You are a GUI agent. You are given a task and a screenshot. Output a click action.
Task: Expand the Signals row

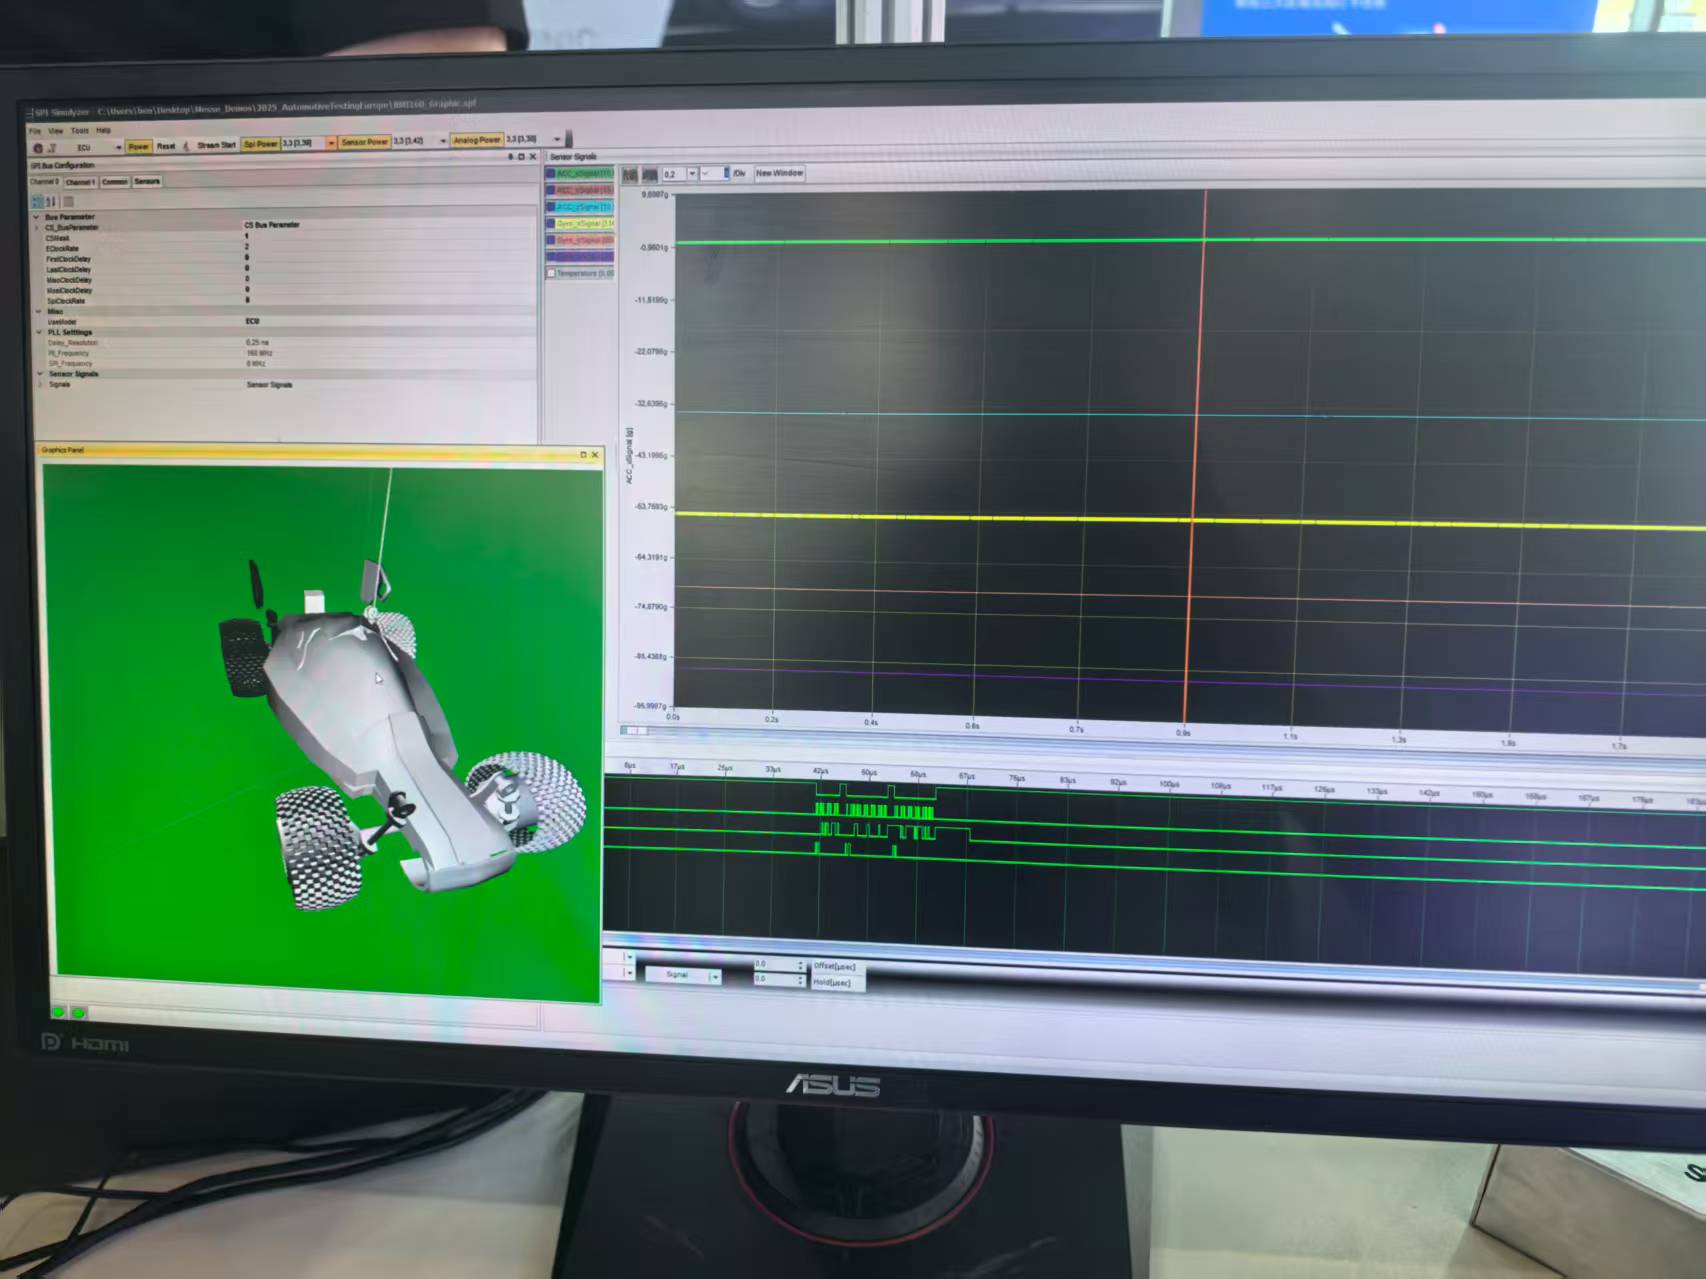coord(41,385)
